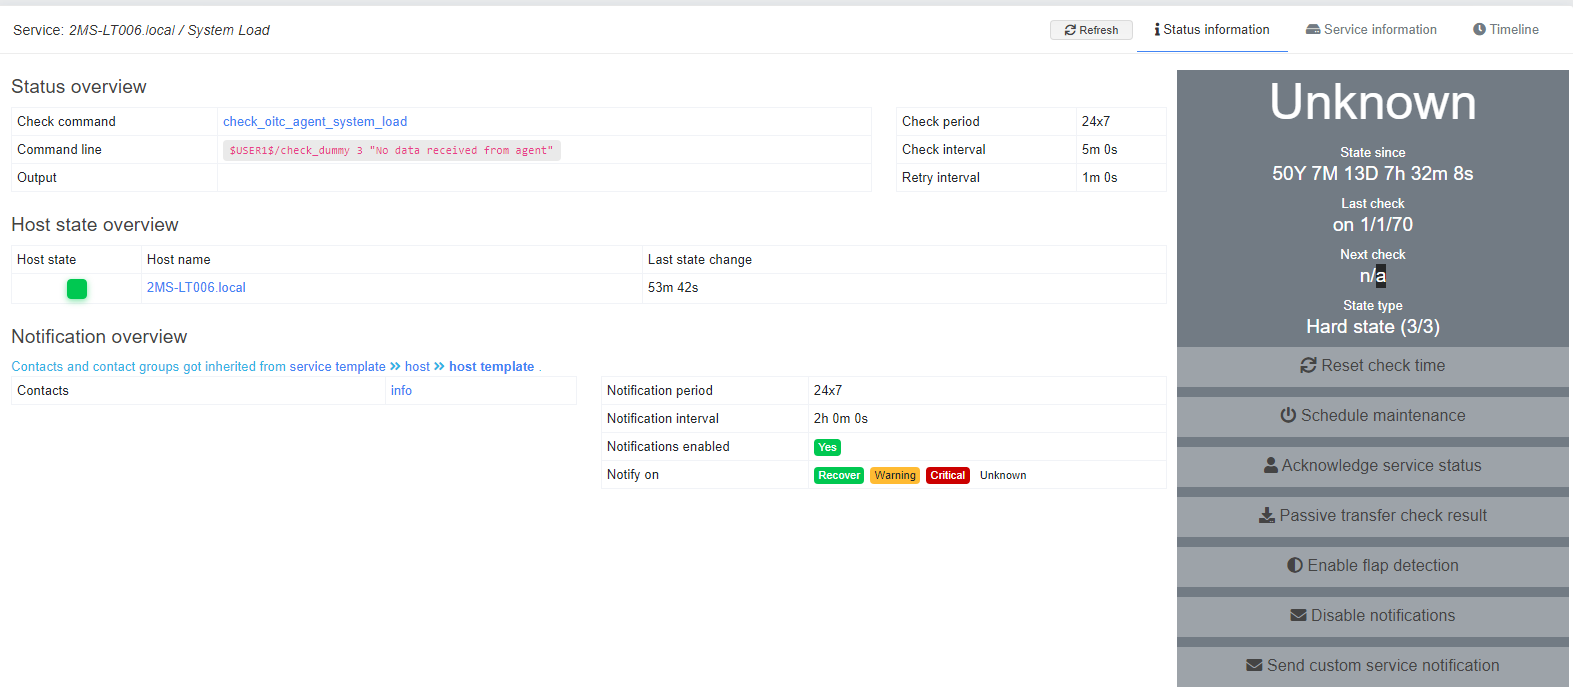This screenshot has height=699, width=1573.
Task: Click the Notification overview heading
Action: click(x=99, y=337)
